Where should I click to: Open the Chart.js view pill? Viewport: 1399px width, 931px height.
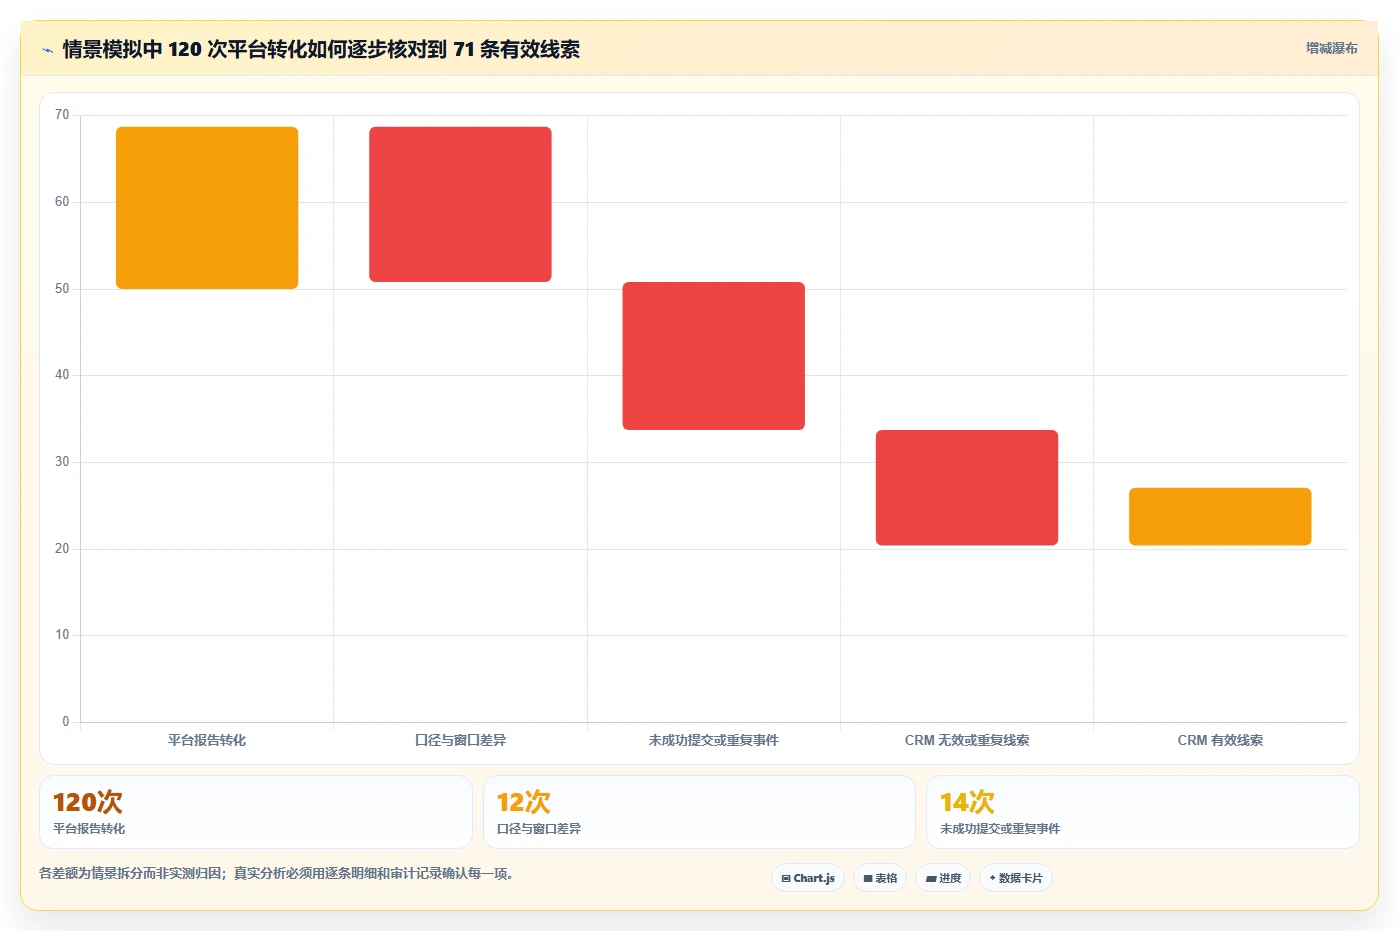[808, 878]
